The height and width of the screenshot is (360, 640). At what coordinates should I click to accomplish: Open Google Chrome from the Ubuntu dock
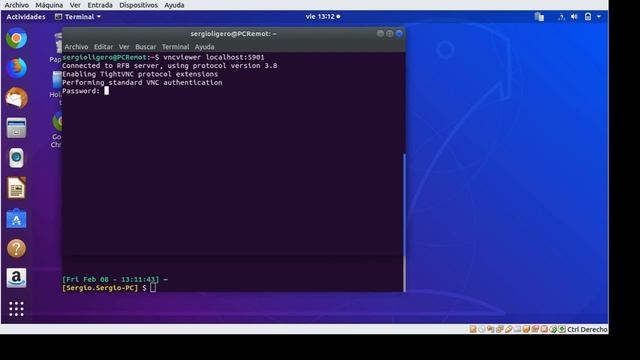[16, 39]
